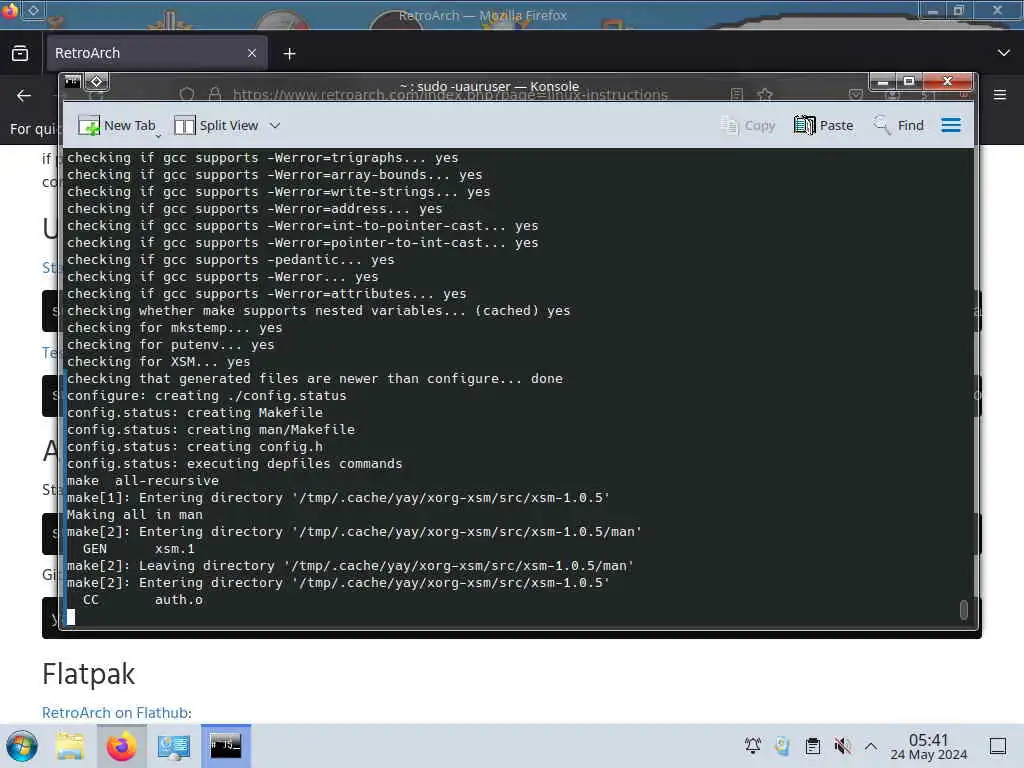The height and width of the screenshot is (768, 1024).
Task: Click show desktop button in taskbar
Action: 998,746
